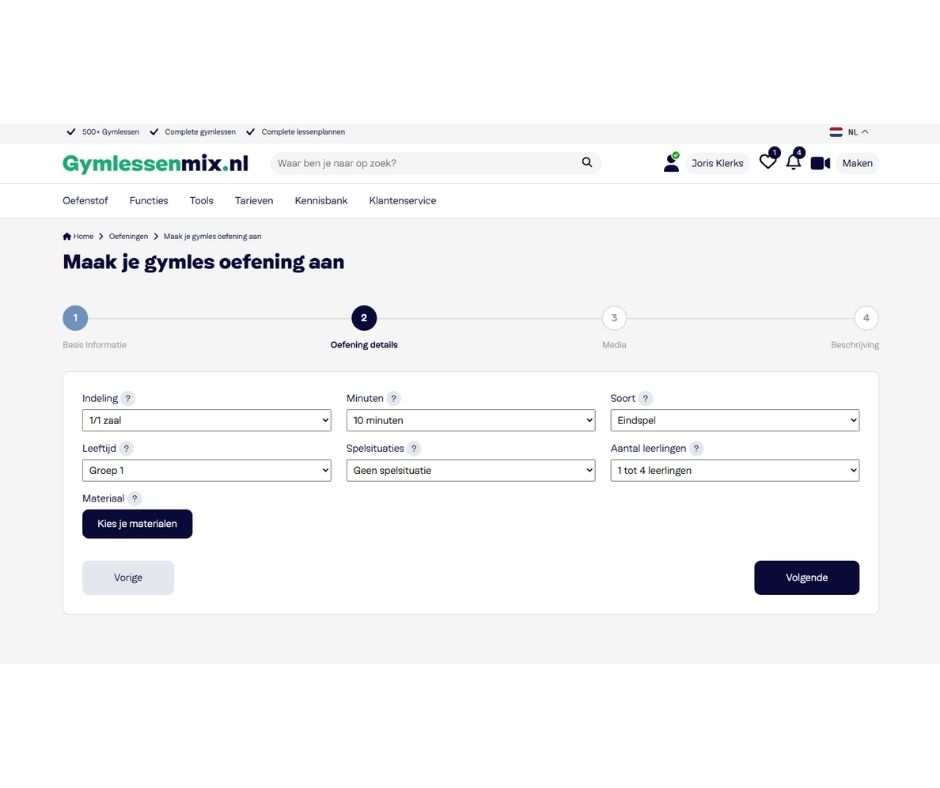Open the Kennisbank menu item

pyautogui.click(x=321, y=200)
